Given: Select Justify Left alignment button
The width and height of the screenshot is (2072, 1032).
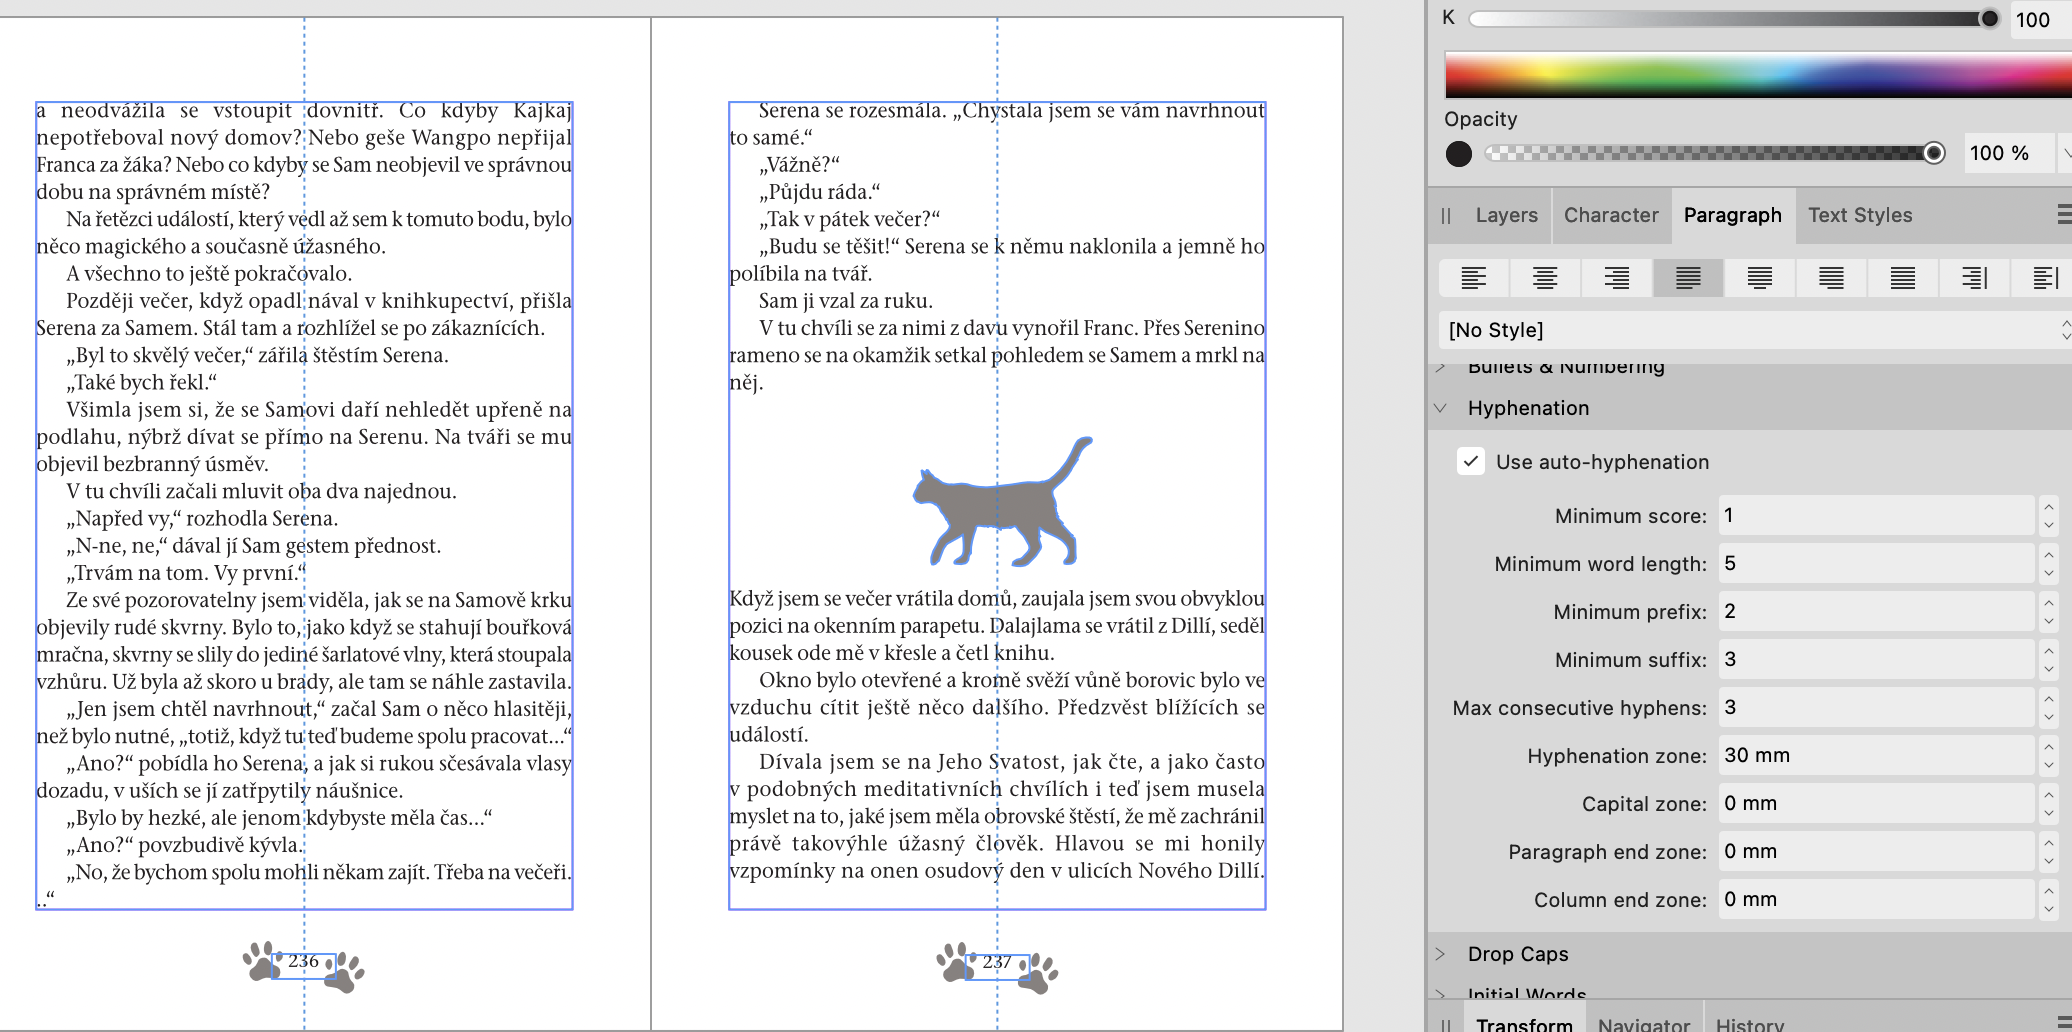Looking at the screenshot, I should click(x=1688, y=278).
